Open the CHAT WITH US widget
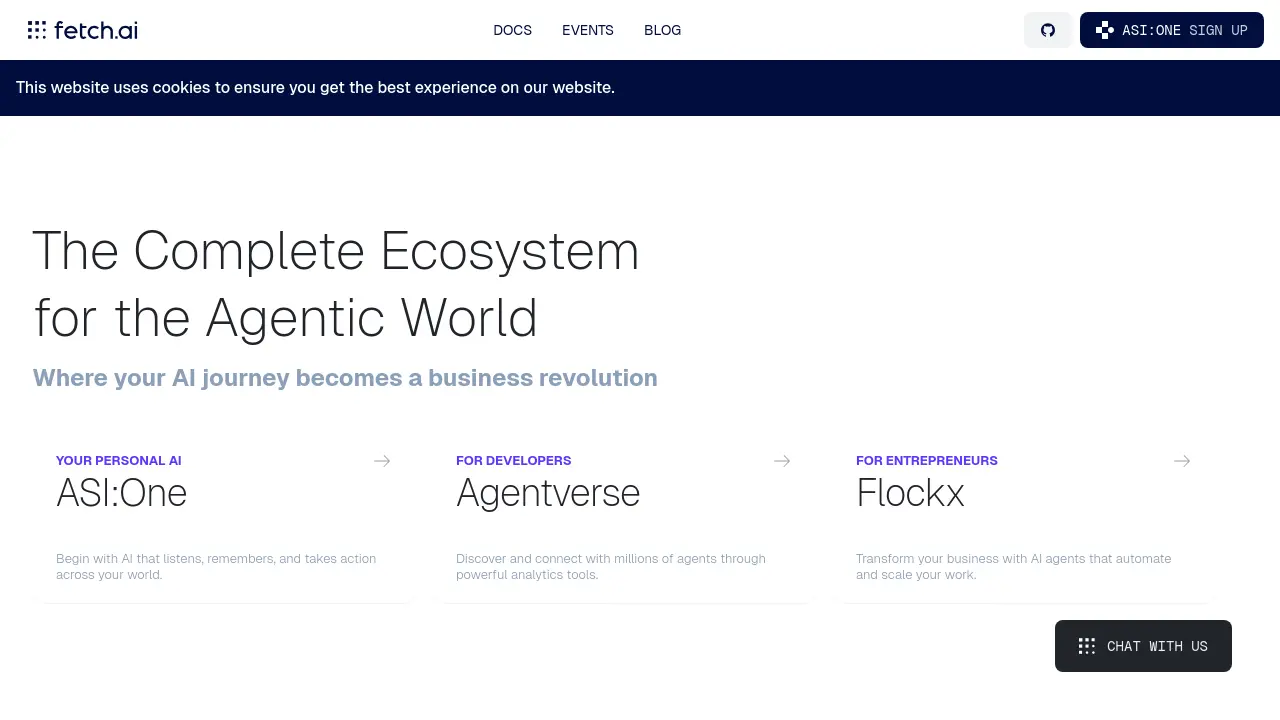Image resolution: width=1280 pixels, height=720 pixels. 1143,646
